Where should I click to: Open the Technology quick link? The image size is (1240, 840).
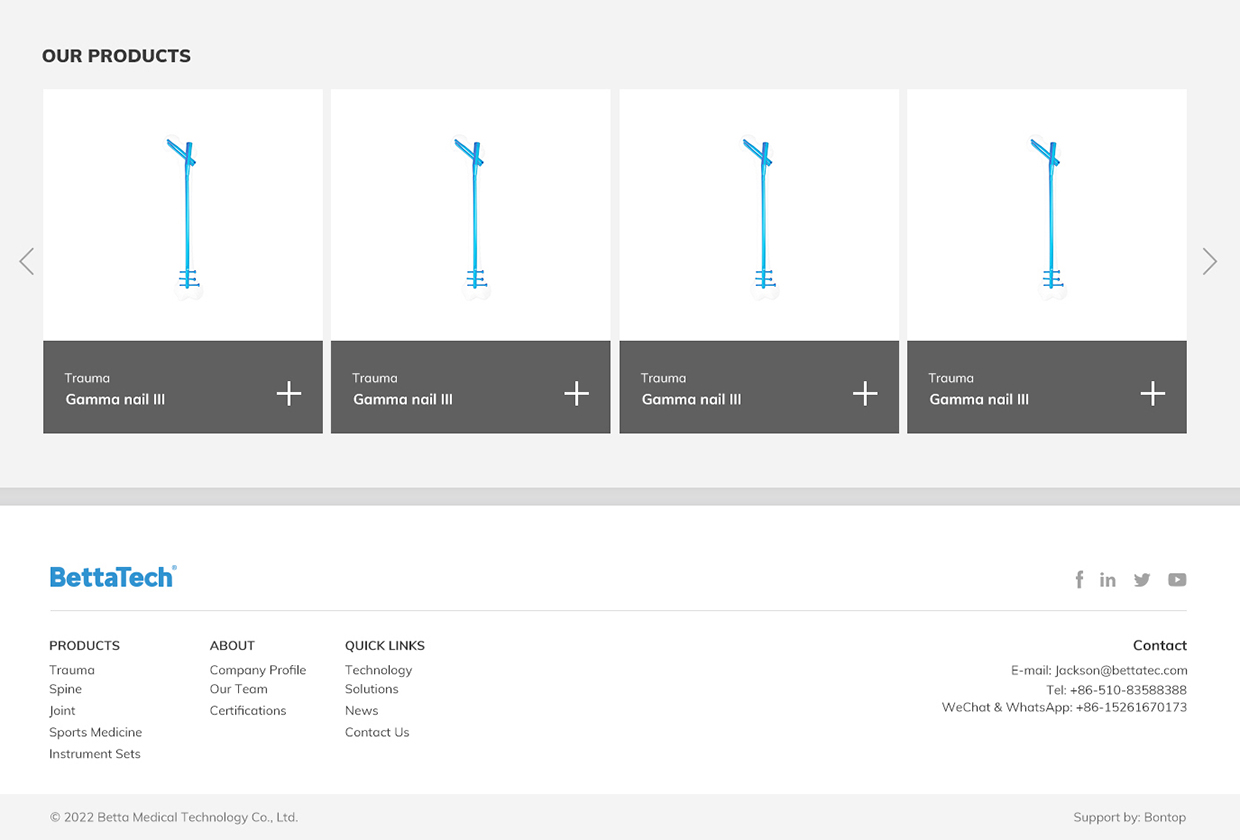[378, 670]
